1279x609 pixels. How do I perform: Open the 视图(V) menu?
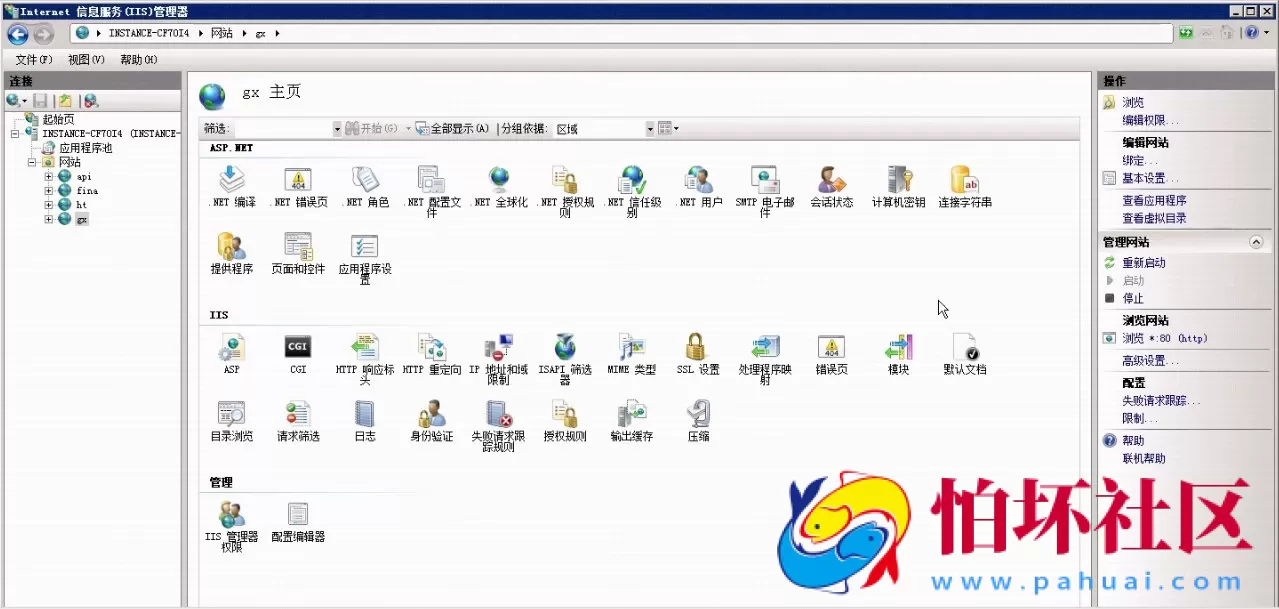click(x=86, y=60)
